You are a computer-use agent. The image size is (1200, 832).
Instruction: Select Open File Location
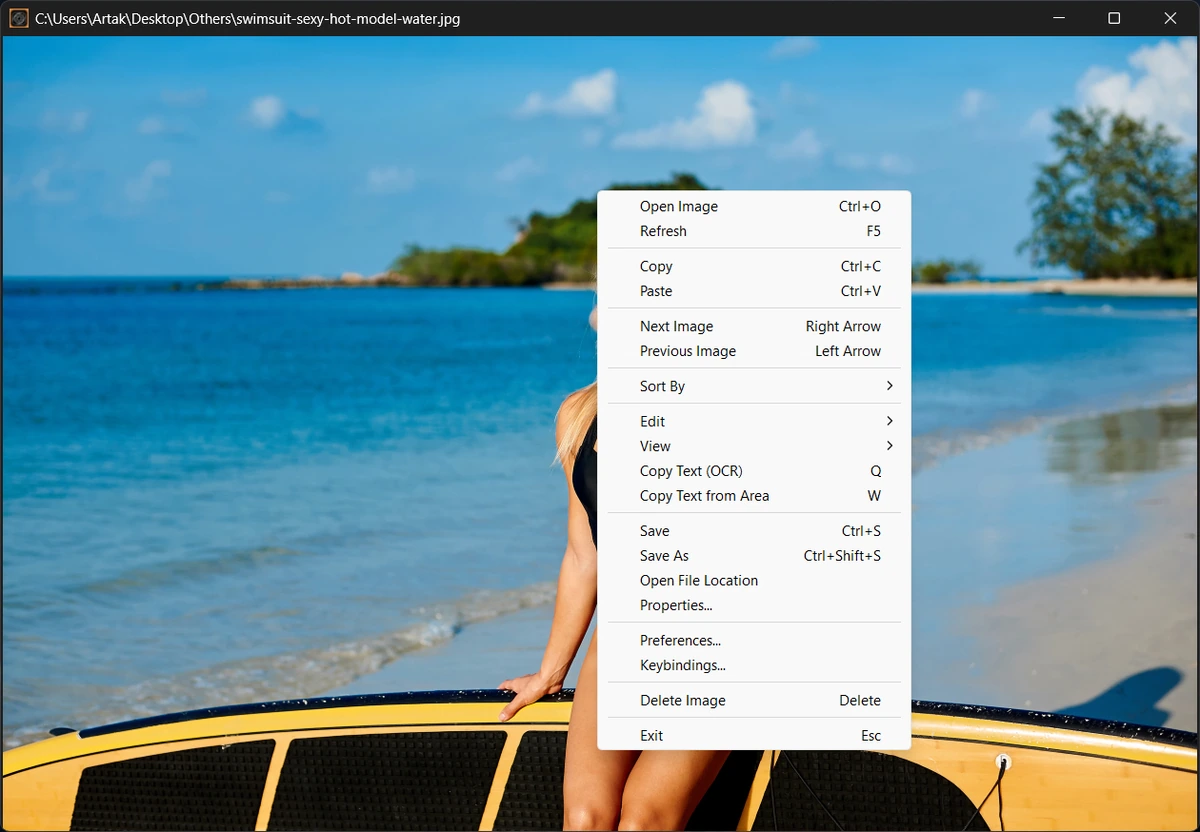tap(754, 581)
